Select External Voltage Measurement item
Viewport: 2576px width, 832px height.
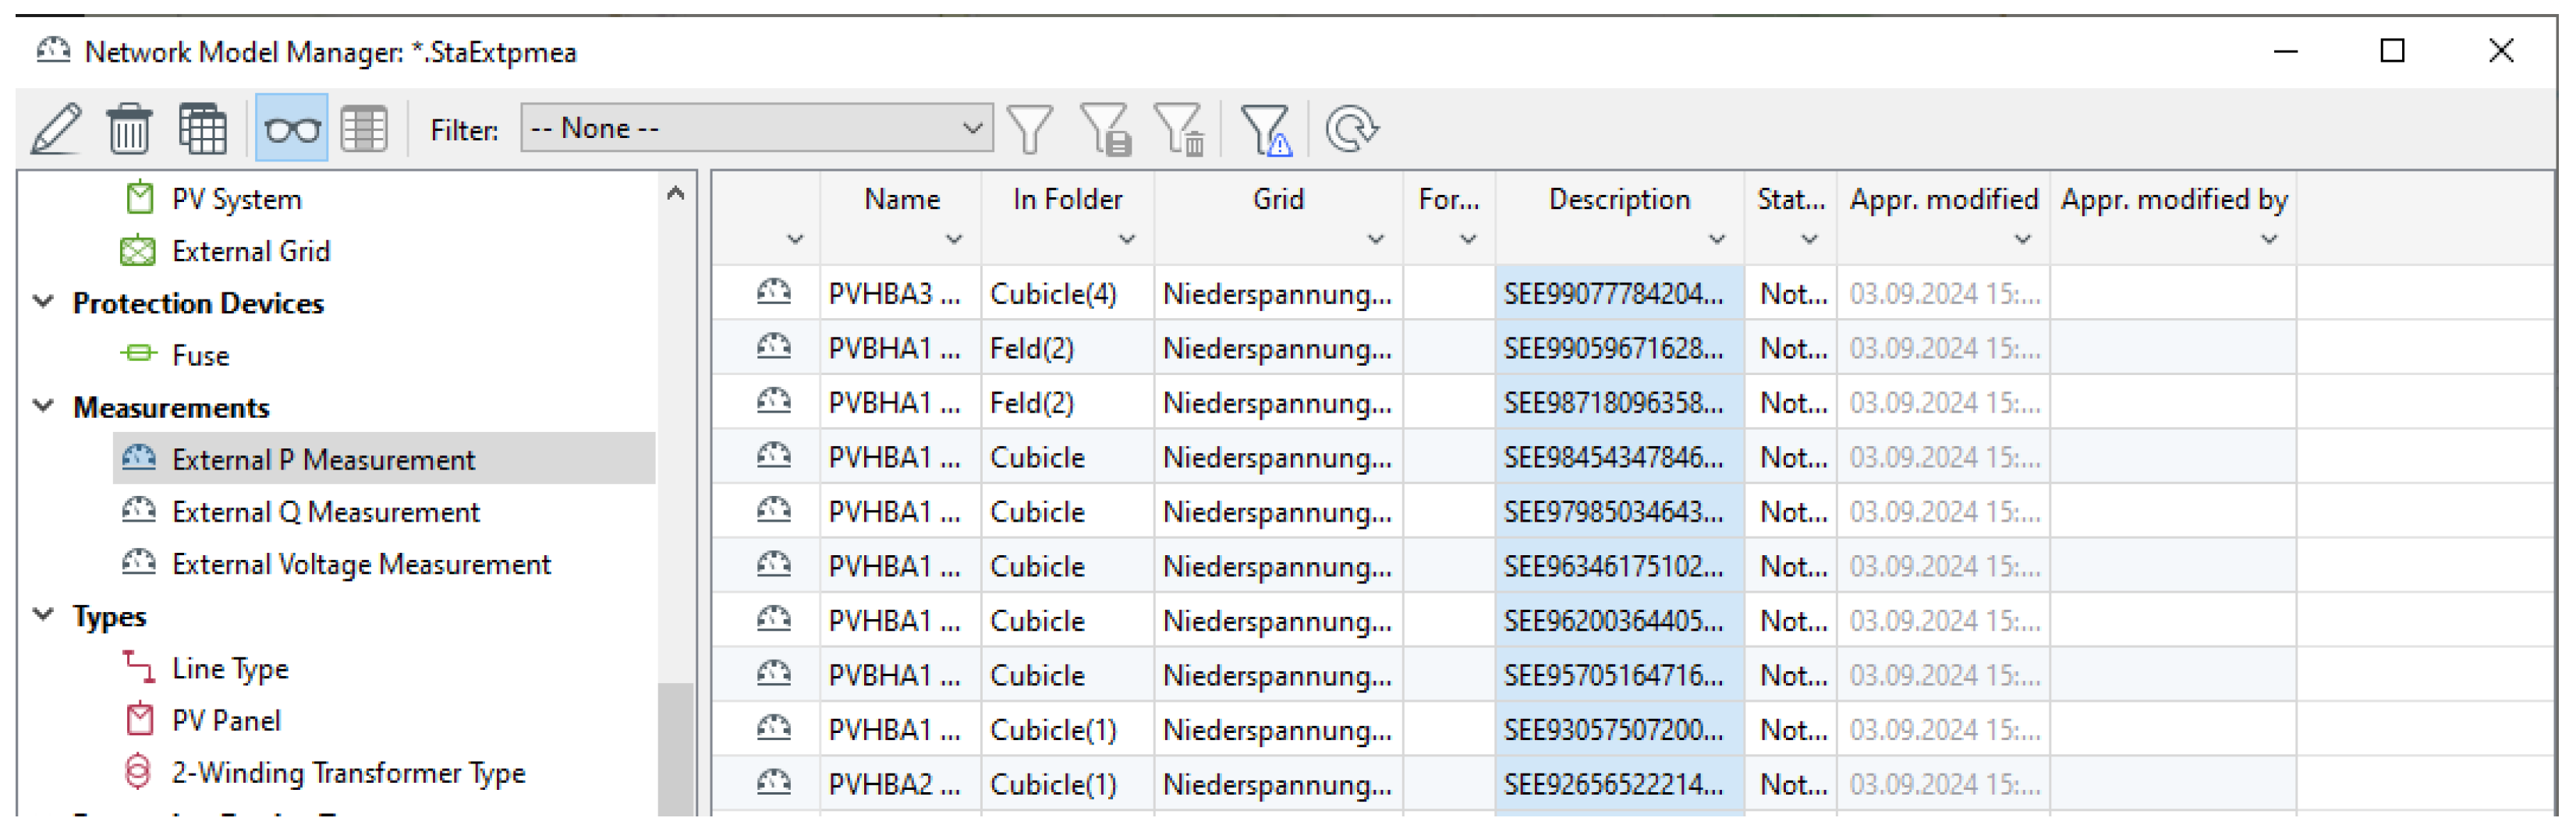tap(361, 564)
